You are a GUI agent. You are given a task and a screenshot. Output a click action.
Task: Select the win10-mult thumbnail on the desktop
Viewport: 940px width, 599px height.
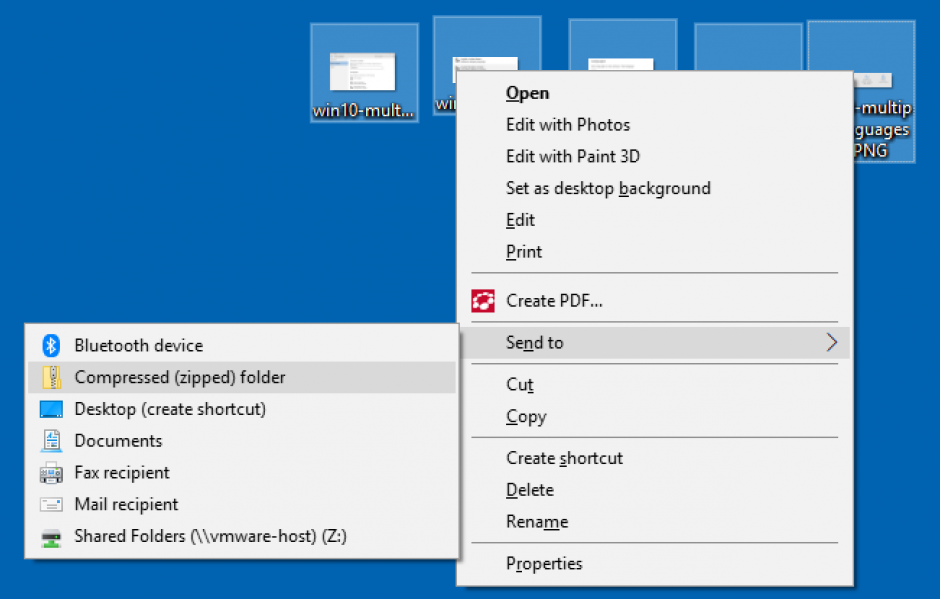click(x=364, y=75)
